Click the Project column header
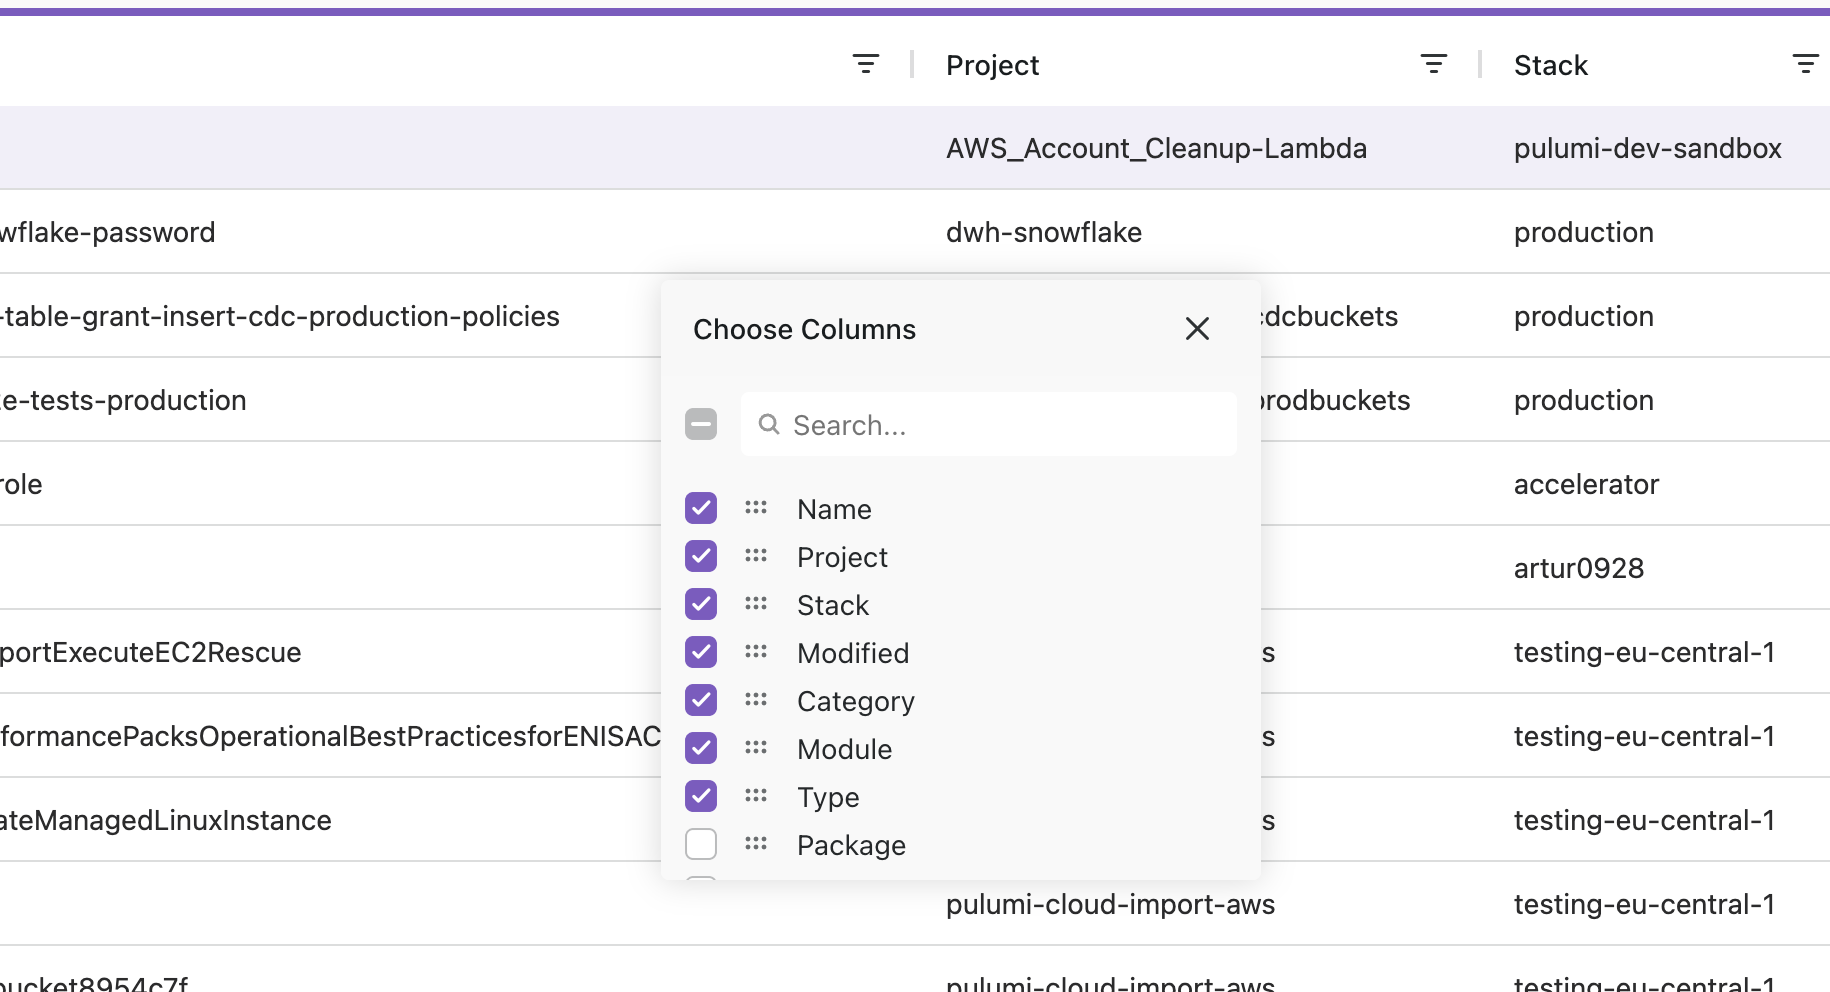1830x992 pixels. click(x=992, y=66)
